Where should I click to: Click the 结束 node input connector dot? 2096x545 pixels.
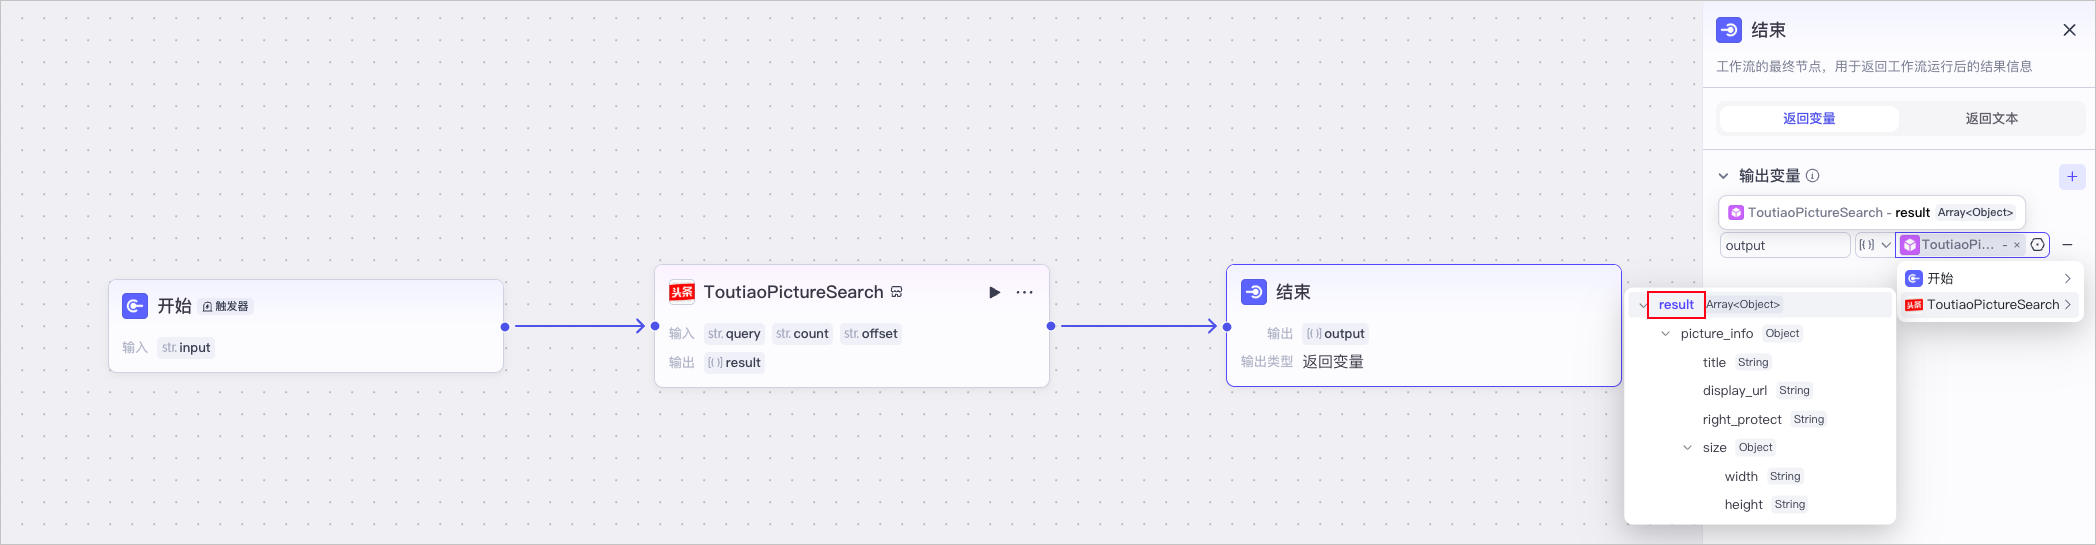coord(1227,326)
